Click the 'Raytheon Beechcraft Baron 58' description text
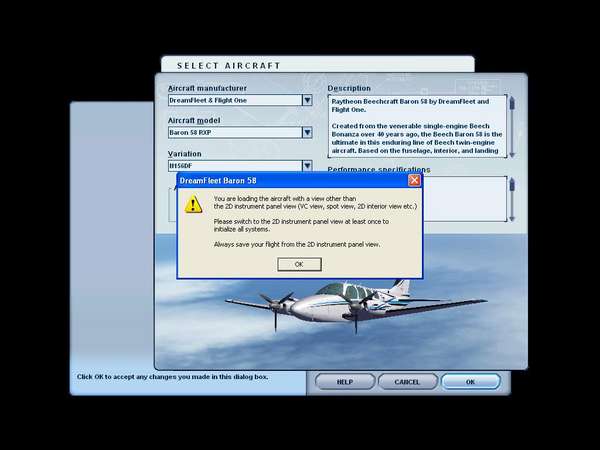The height and width of the screenshot is (450, 600). [410, 105]
